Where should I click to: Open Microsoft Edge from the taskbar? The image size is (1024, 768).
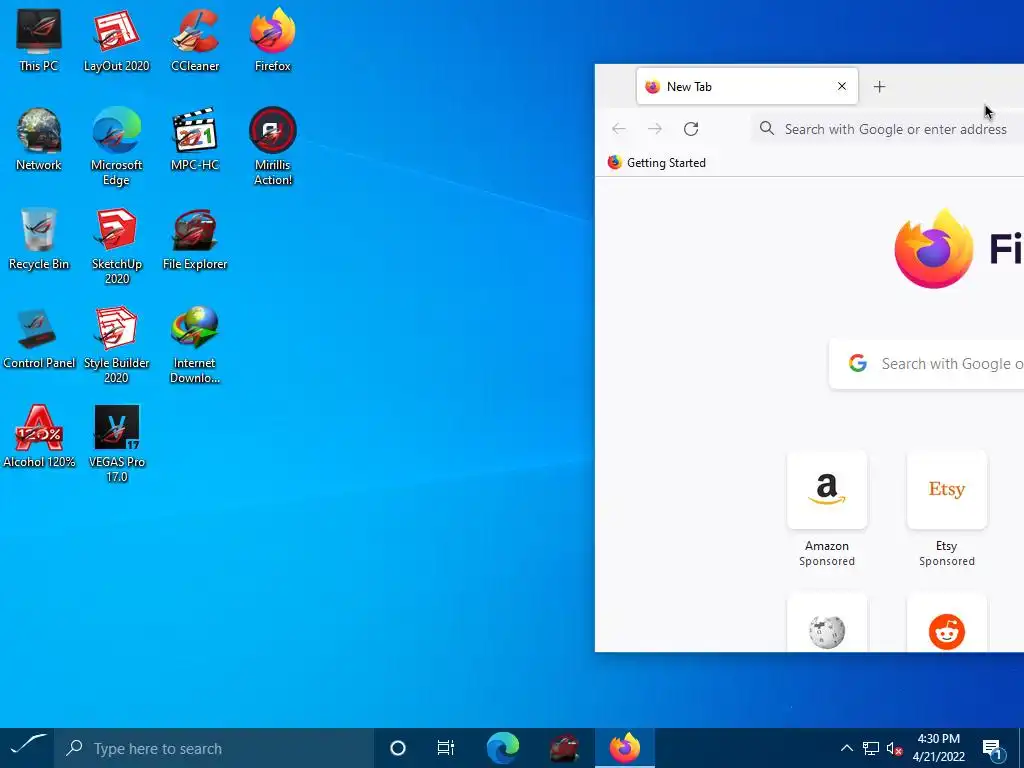503,748
